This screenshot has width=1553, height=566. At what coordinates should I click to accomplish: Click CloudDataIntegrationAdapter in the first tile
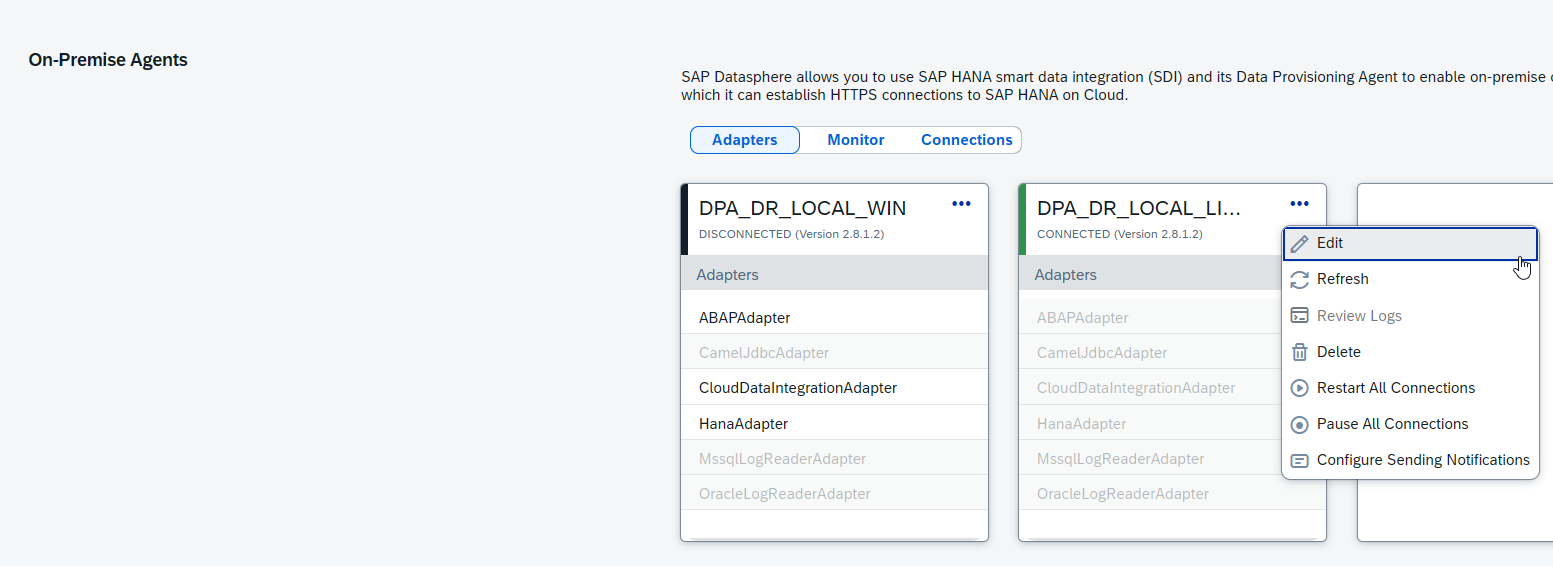coord(797,388)
